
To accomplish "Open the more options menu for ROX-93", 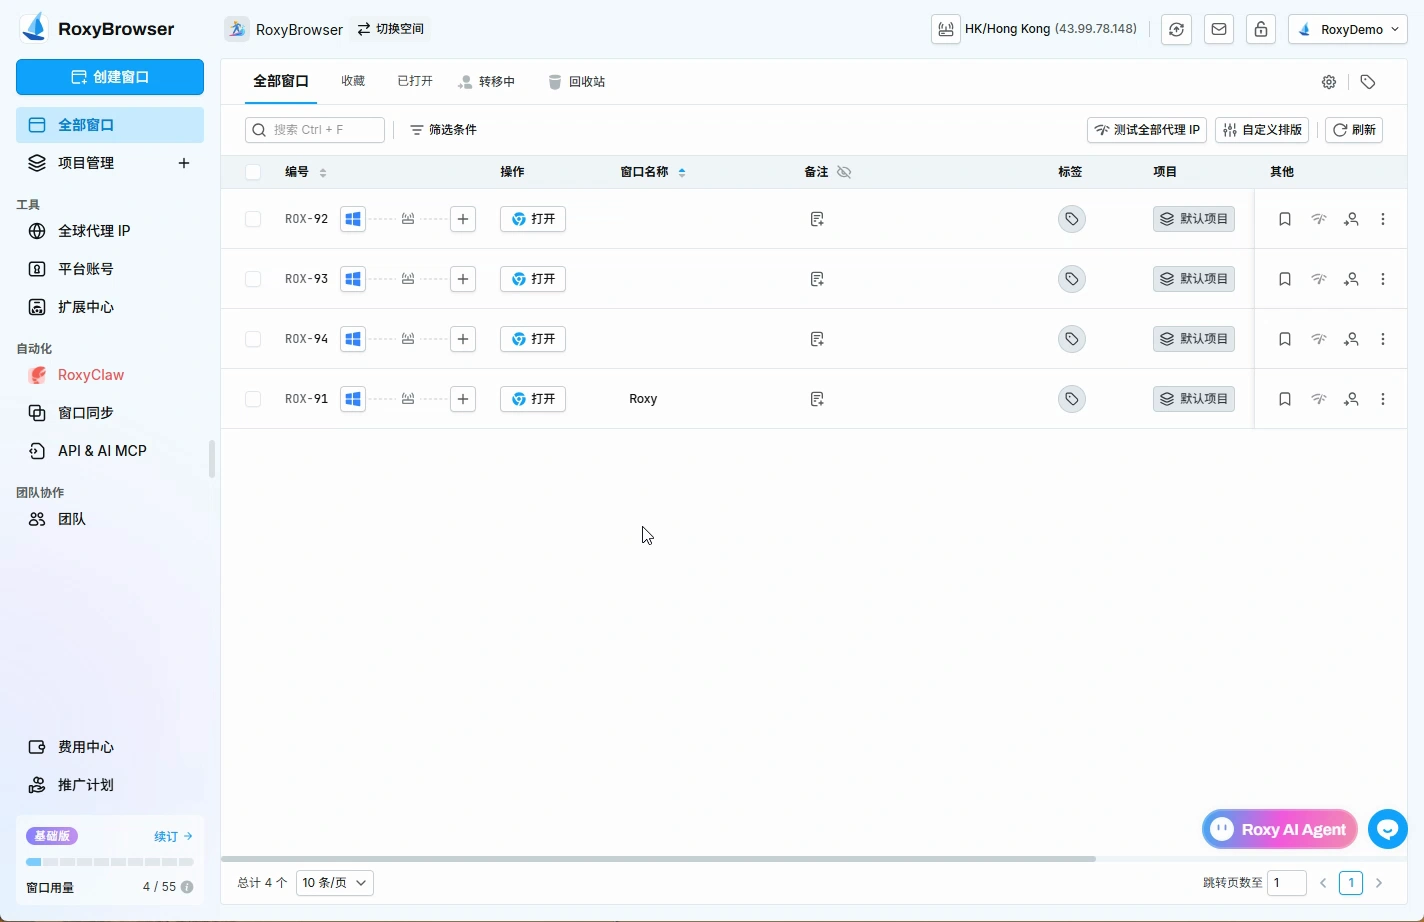I will click(x=1383, y=279).
